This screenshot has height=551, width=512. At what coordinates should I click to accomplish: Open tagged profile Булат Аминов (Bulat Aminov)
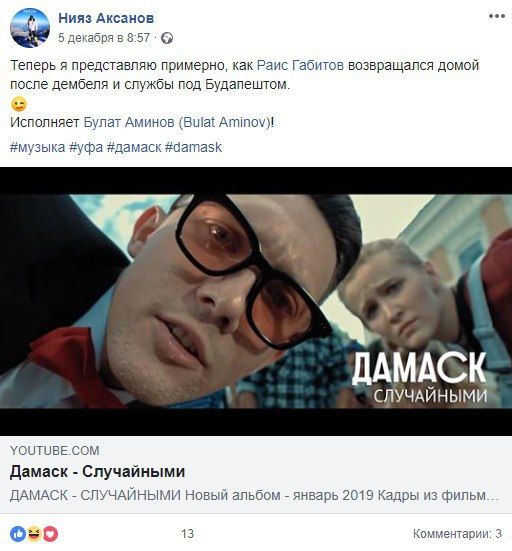[177, 122]
